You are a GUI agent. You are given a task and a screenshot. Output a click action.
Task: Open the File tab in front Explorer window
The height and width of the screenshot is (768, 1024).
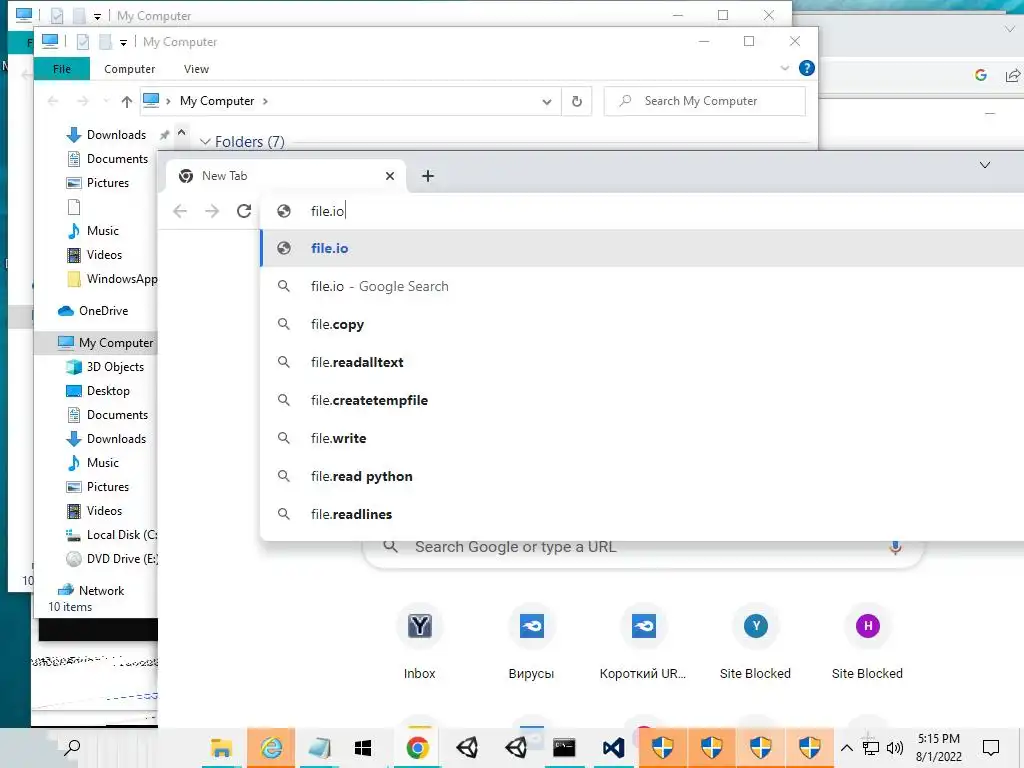62,69
